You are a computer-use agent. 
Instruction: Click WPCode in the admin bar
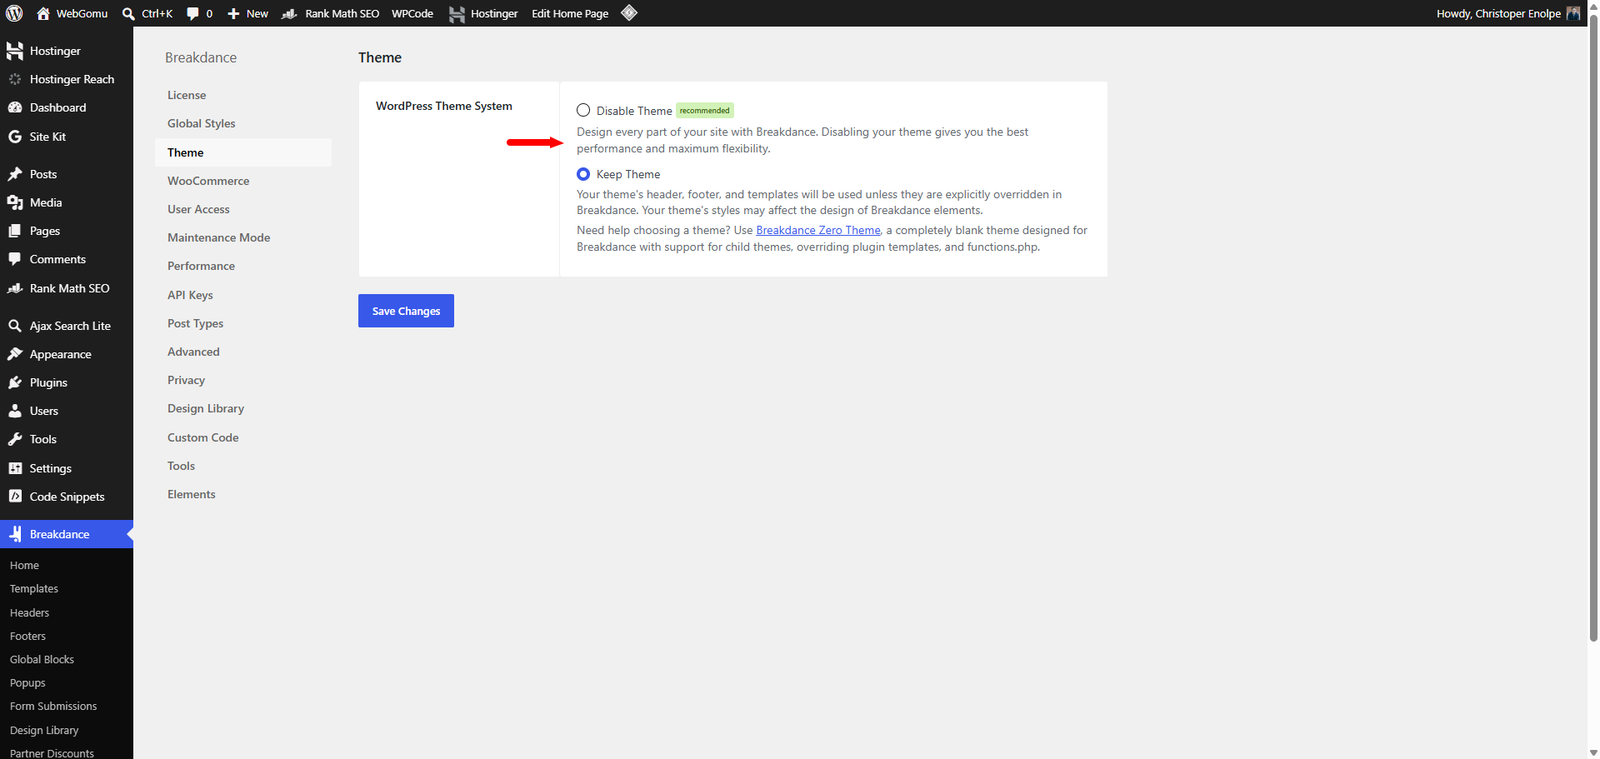tap(412, 14)
